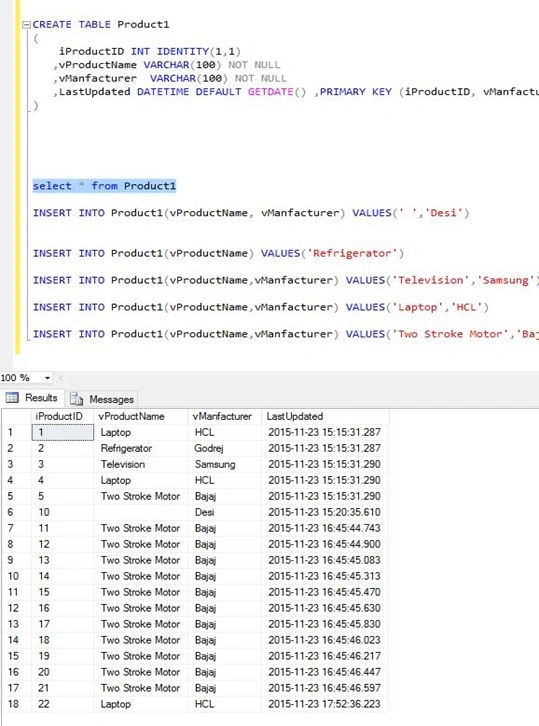Click timestamp 2015-11-23 16:45:46.023
The width and height of the screenshot is (539, 726).
point(324,640)
